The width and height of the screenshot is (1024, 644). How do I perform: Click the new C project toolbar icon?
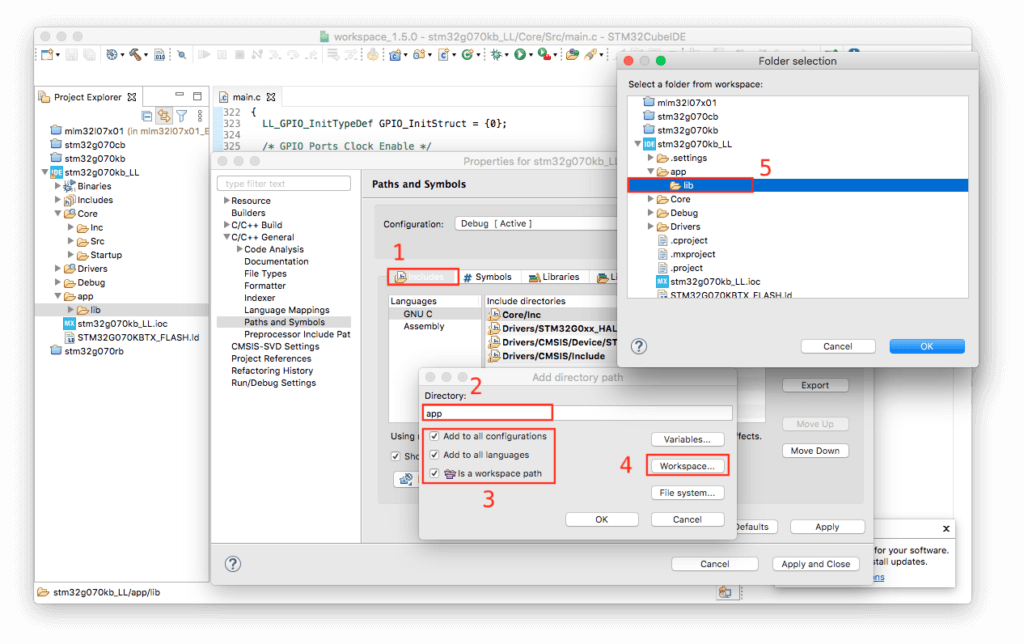(395, 55)
